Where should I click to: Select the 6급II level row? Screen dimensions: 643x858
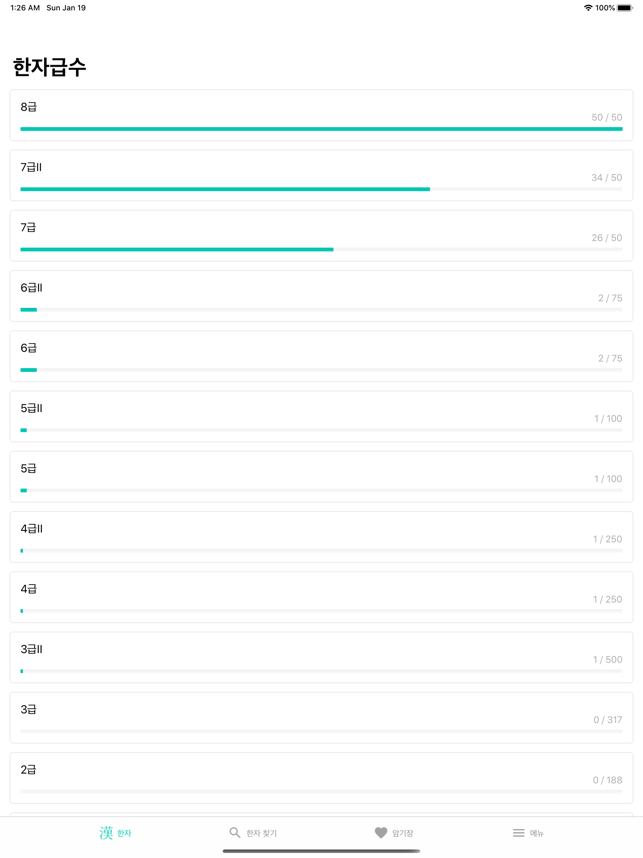click(321, 296)
